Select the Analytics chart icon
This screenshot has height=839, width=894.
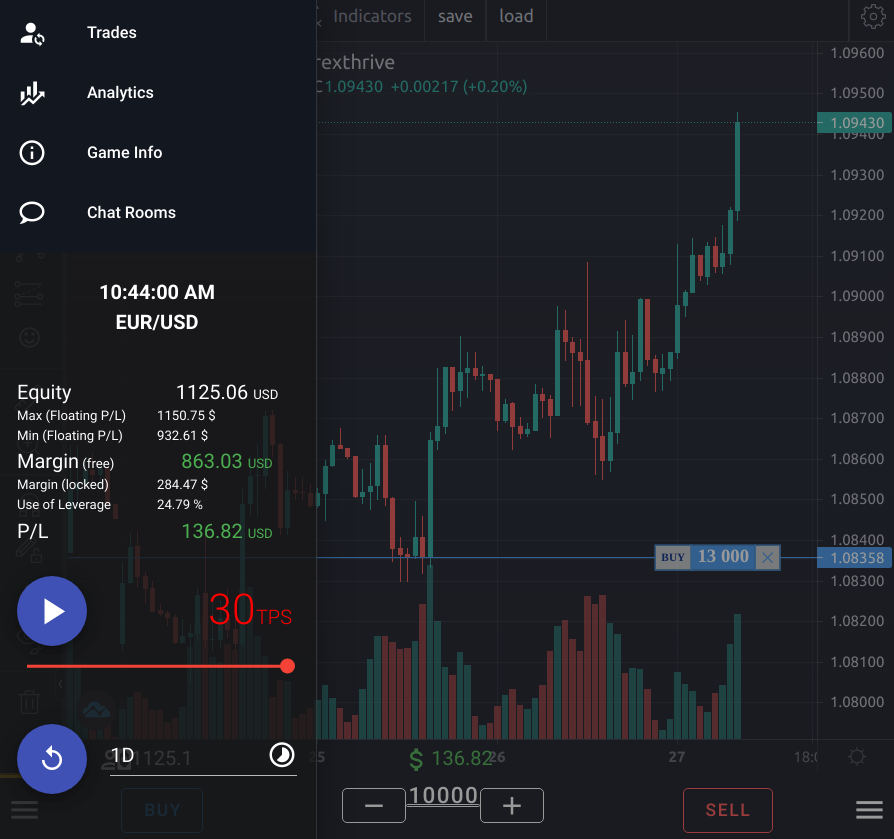[x=31, y=92]
